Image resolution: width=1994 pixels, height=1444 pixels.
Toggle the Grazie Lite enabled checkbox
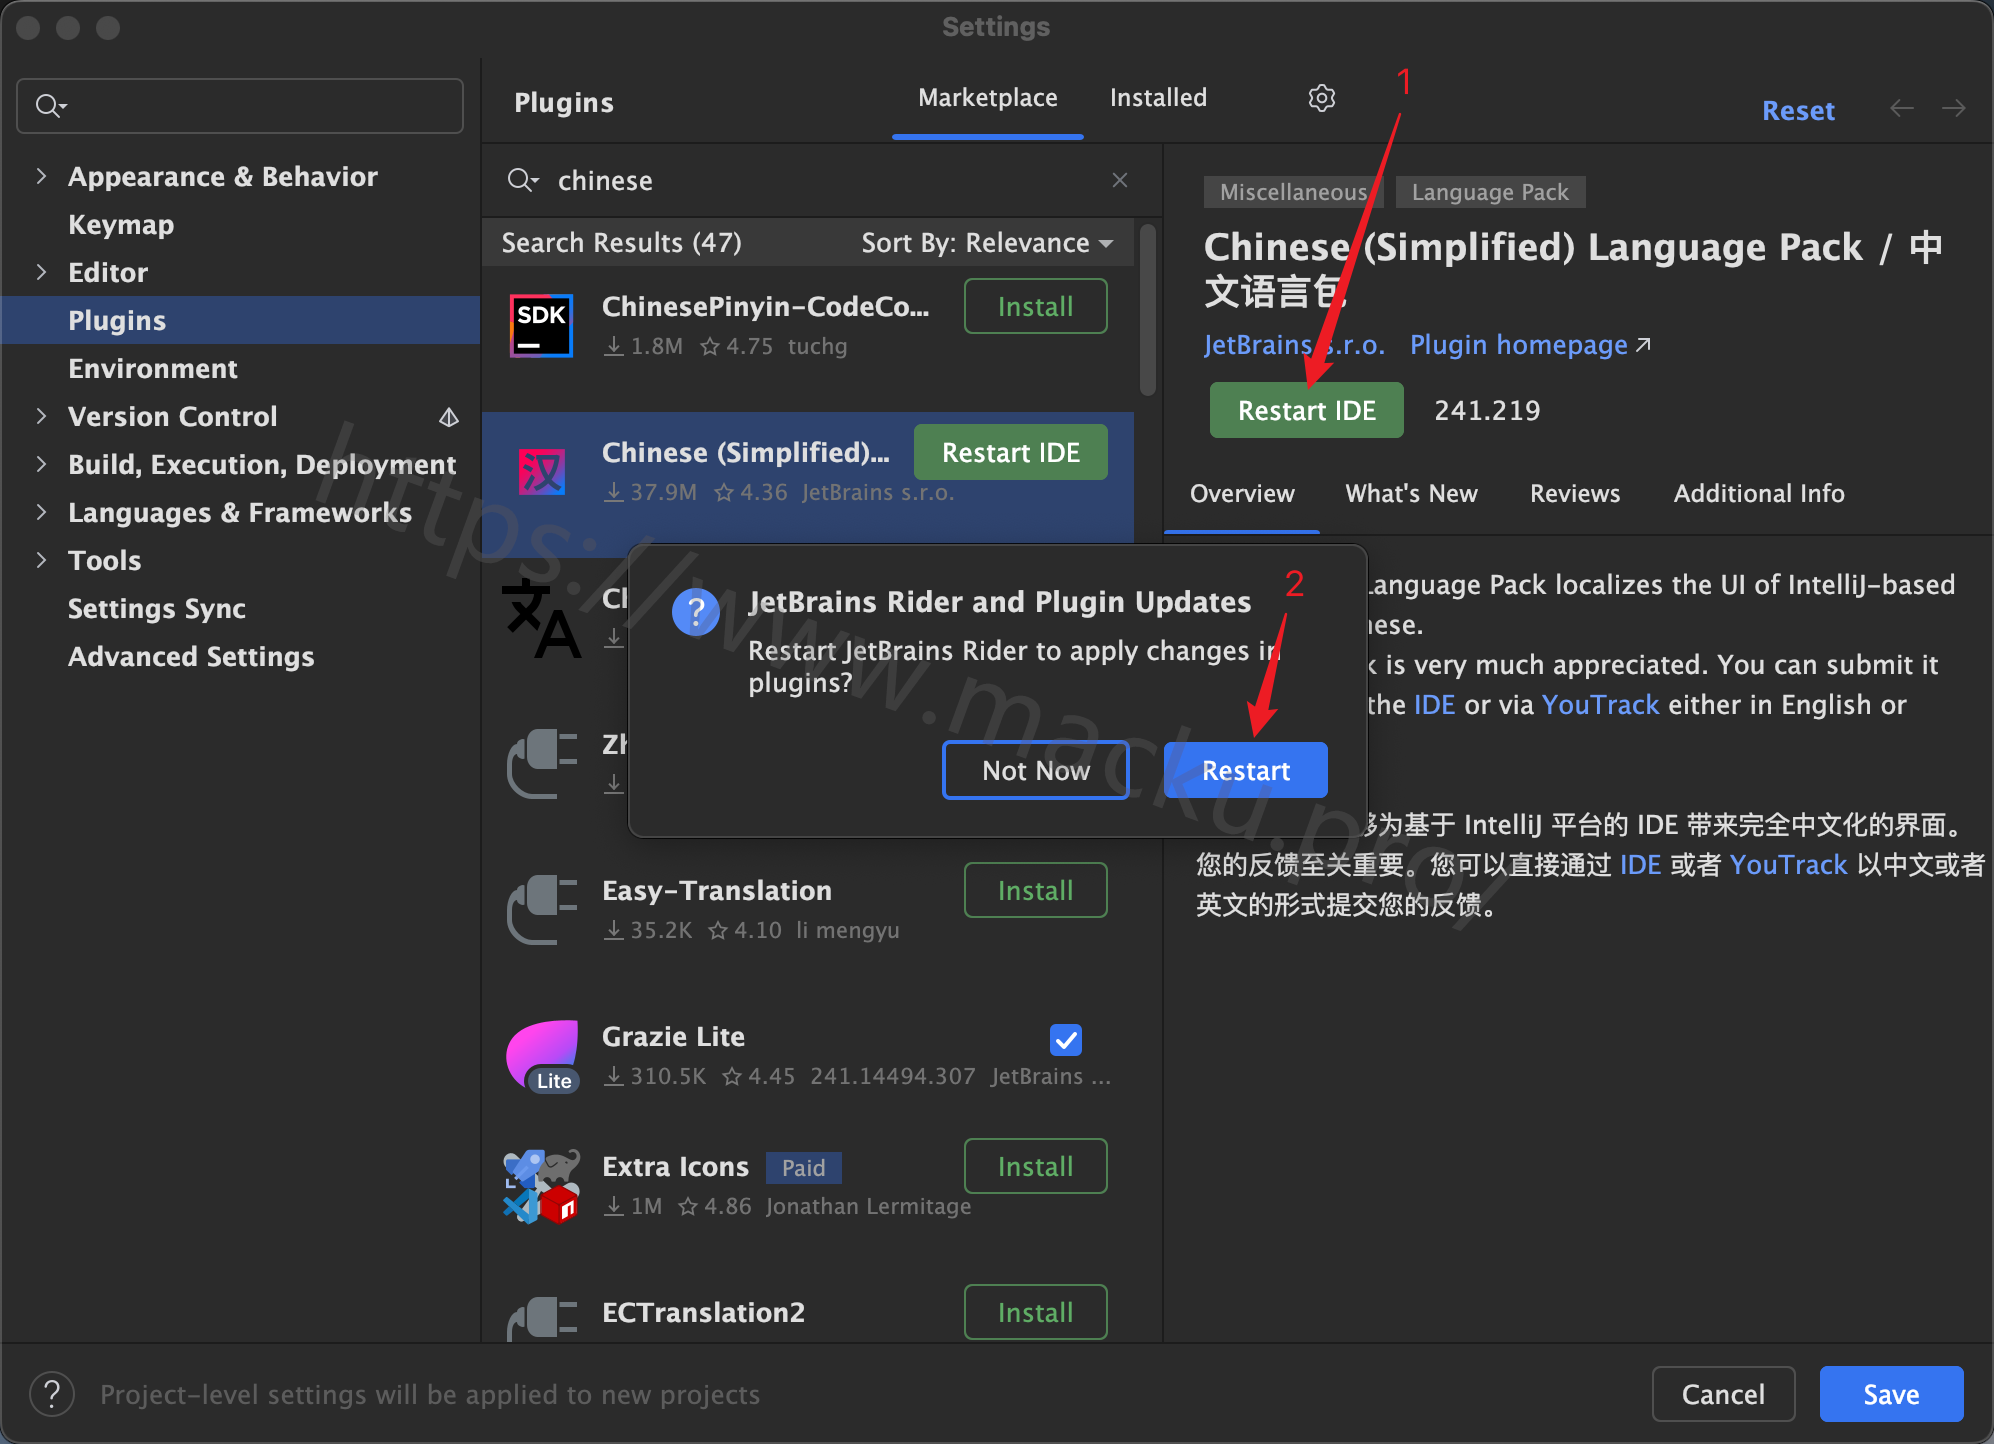1066,1040
